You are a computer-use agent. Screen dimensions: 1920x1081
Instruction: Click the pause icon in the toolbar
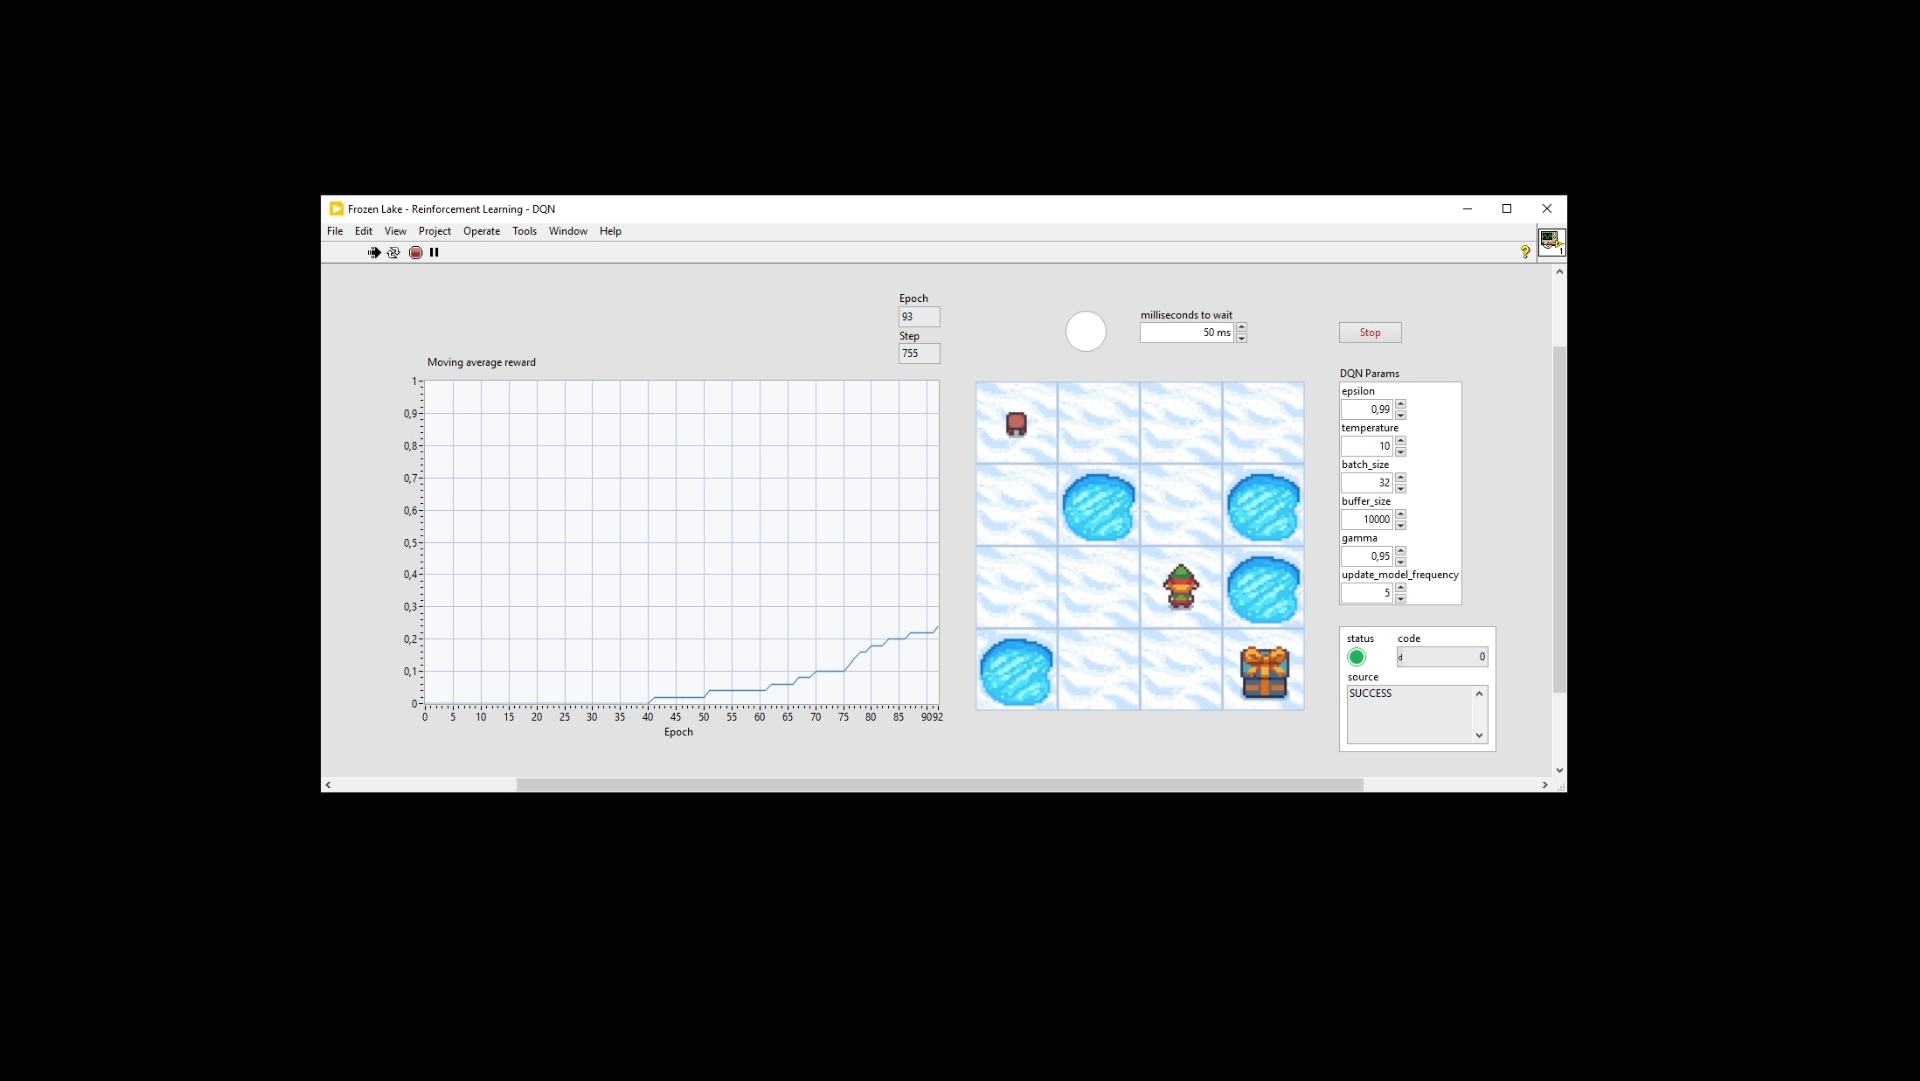[x=433, y=252]
